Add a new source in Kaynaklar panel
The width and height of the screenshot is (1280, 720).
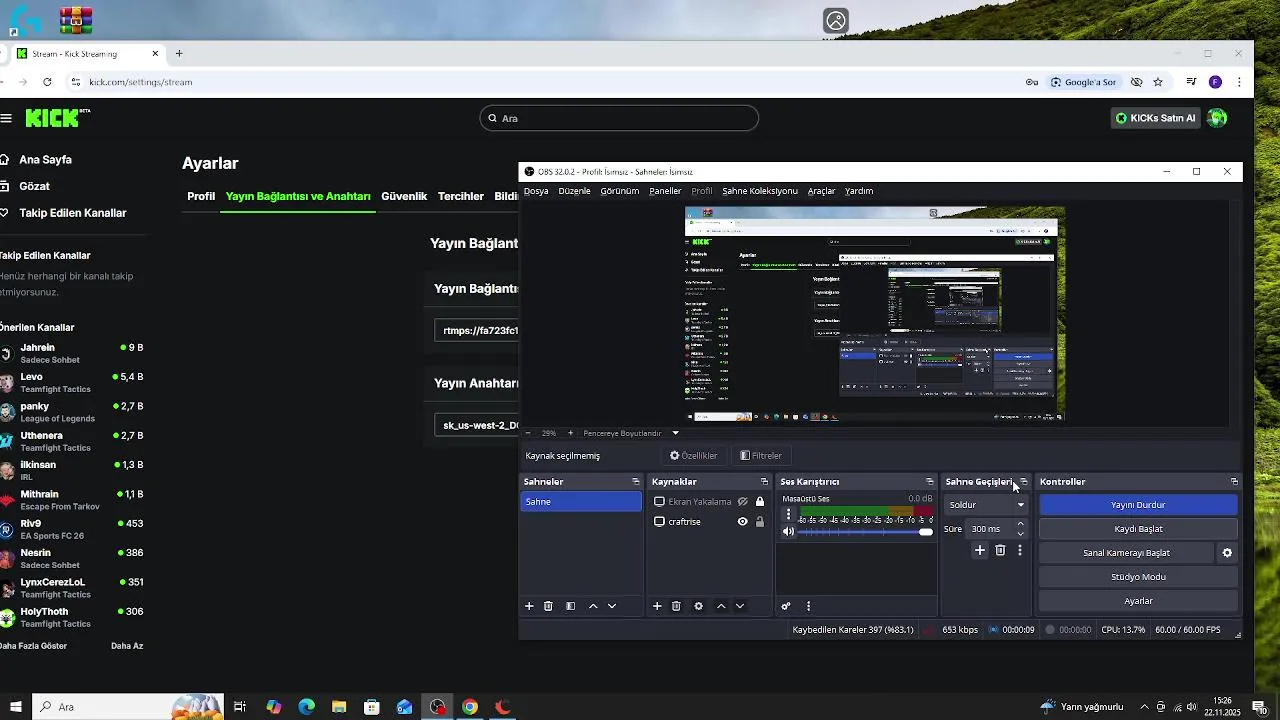[x=657, y=606]
